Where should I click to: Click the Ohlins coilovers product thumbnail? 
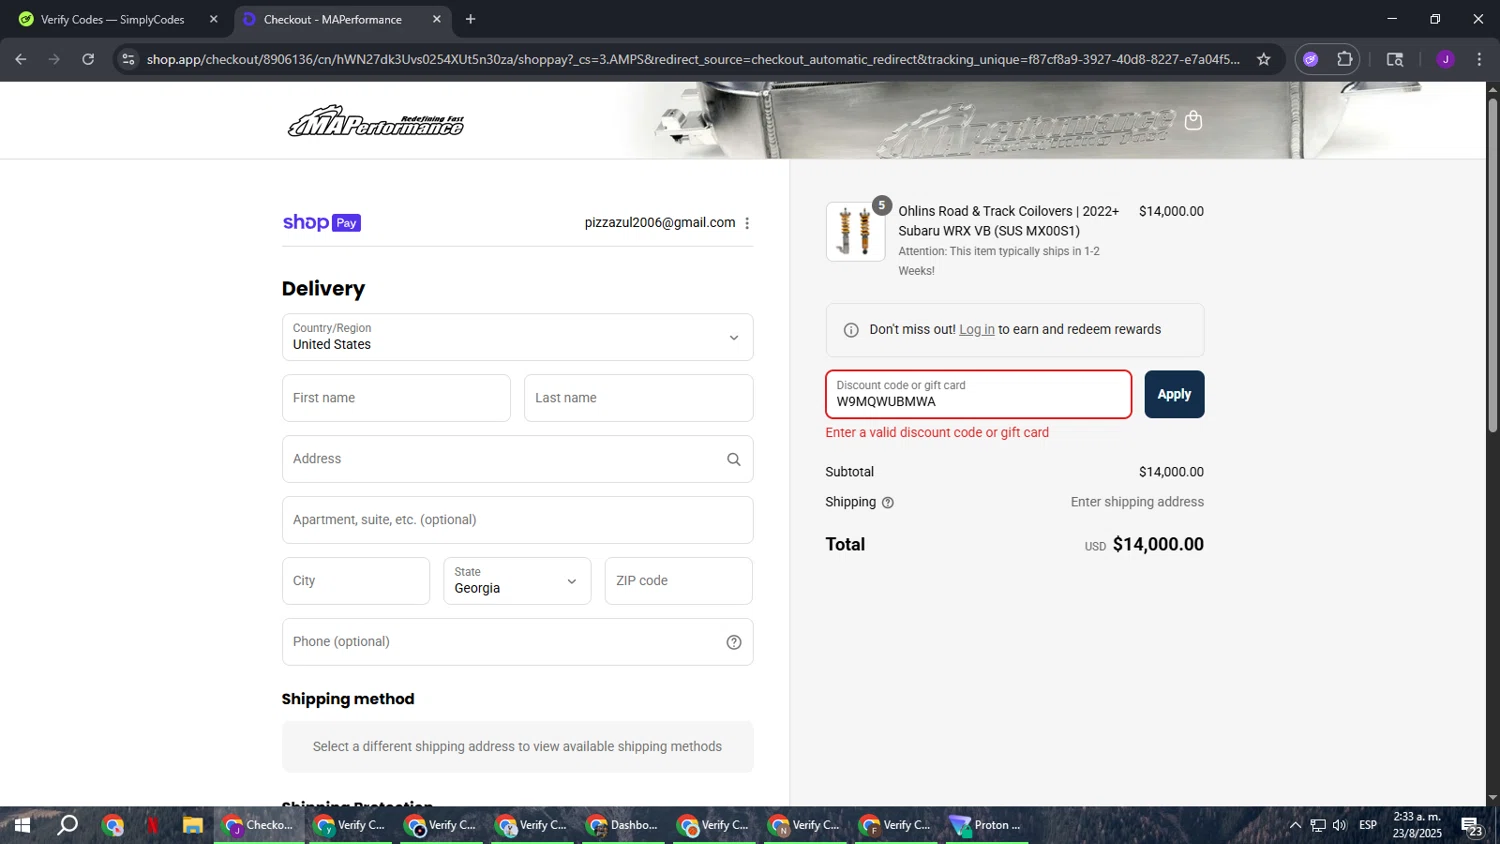[855, 231]
